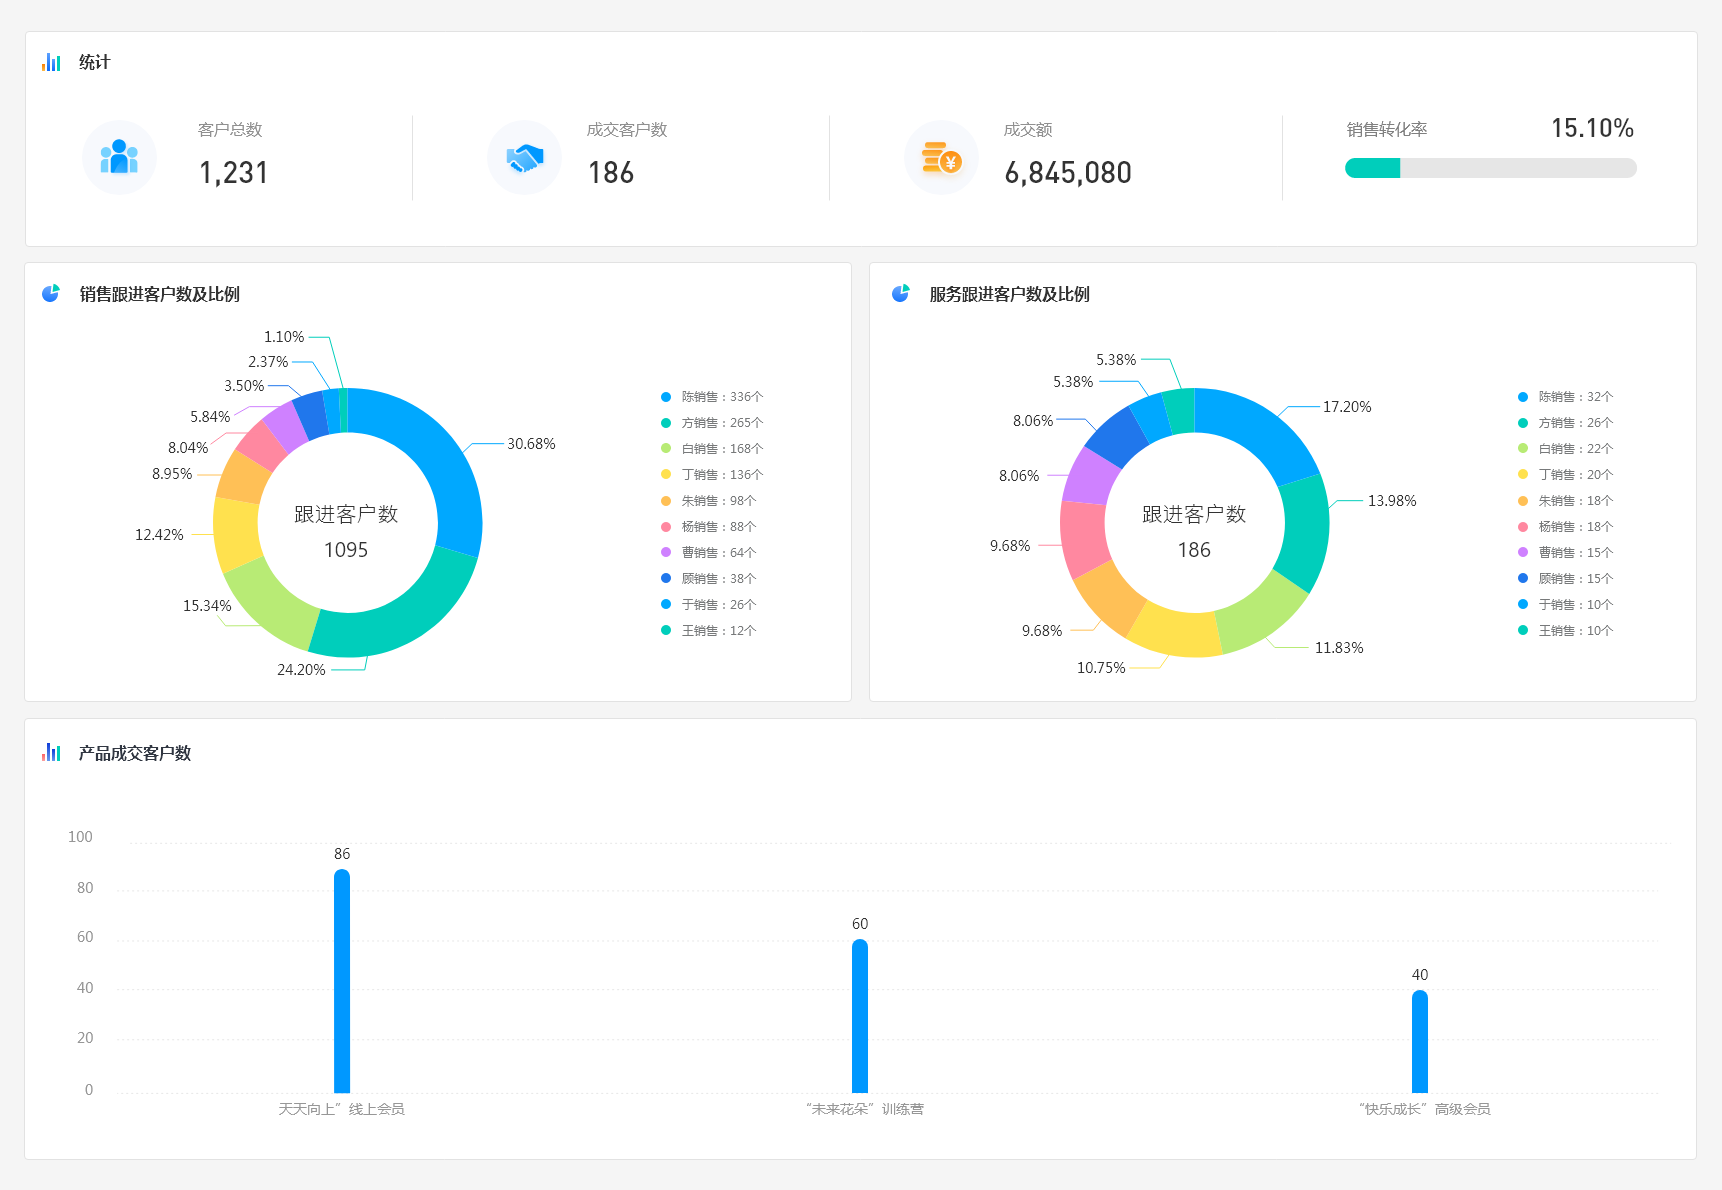Image resolution: width=1722 pixels, height=1190 pixels.
Task: Click the 1095 total in sales donut center
Action: point(346,550)
